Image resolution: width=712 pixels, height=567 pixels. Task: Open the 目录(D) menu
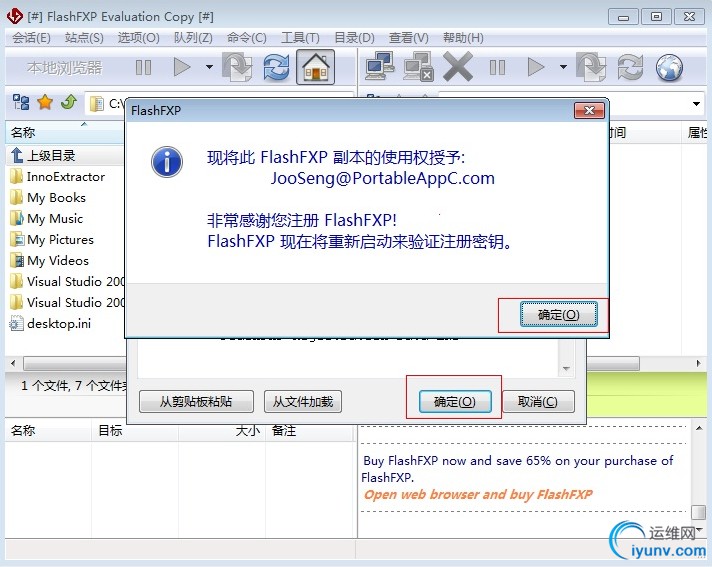(x=354, y=38)
